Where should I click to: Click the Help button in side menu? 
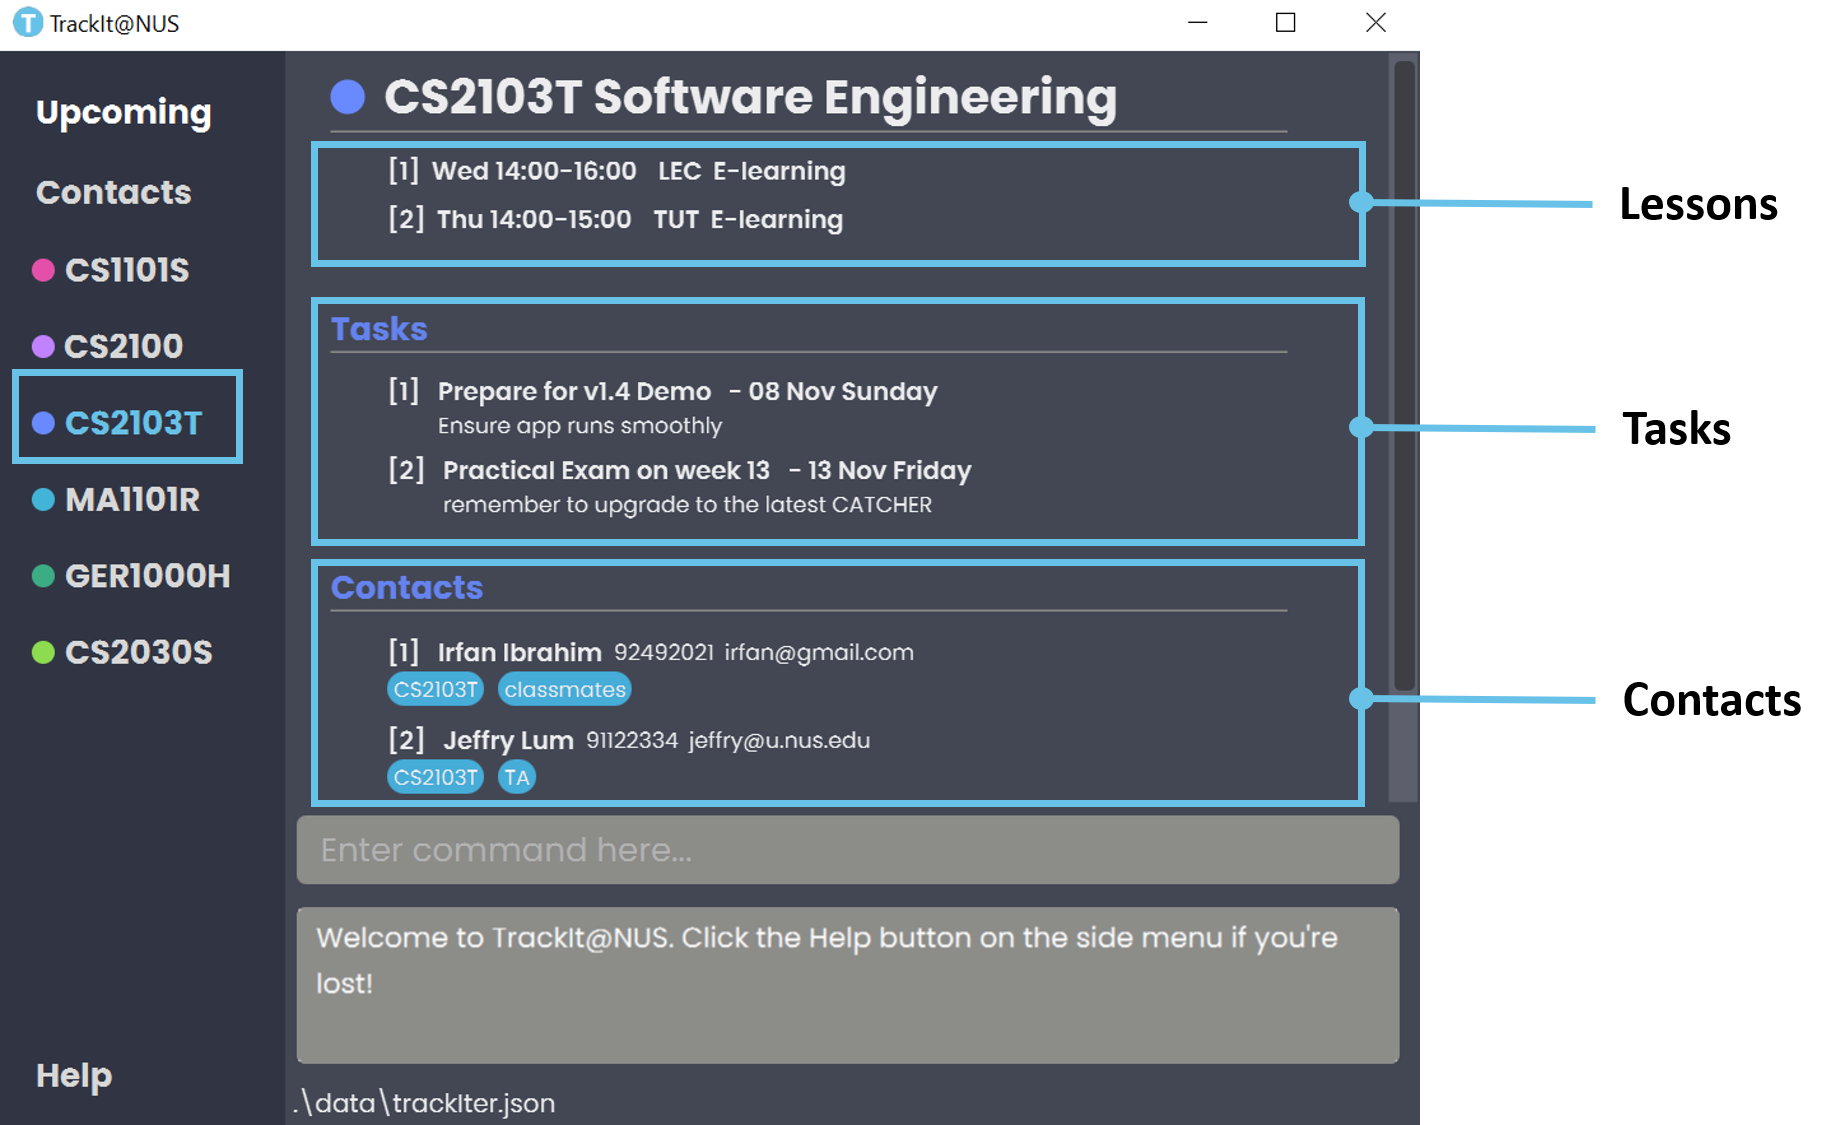[x=74, y=1075]
